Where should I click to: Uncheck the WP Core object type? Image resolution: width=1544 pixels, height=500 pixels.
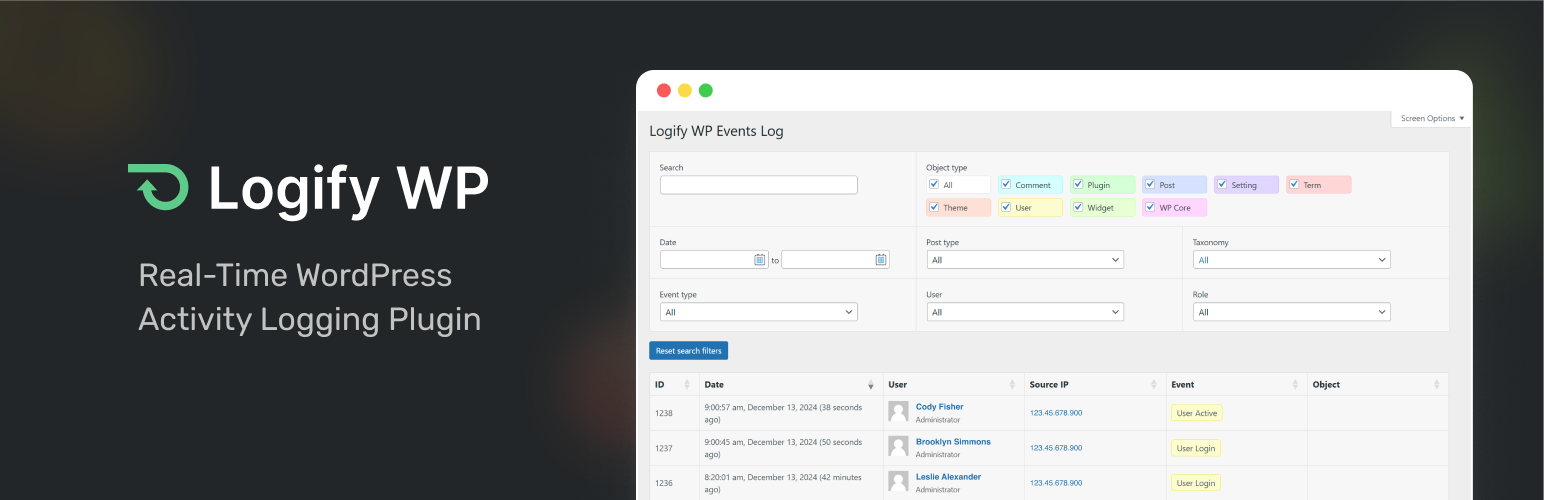click(x=1150, y=207)
